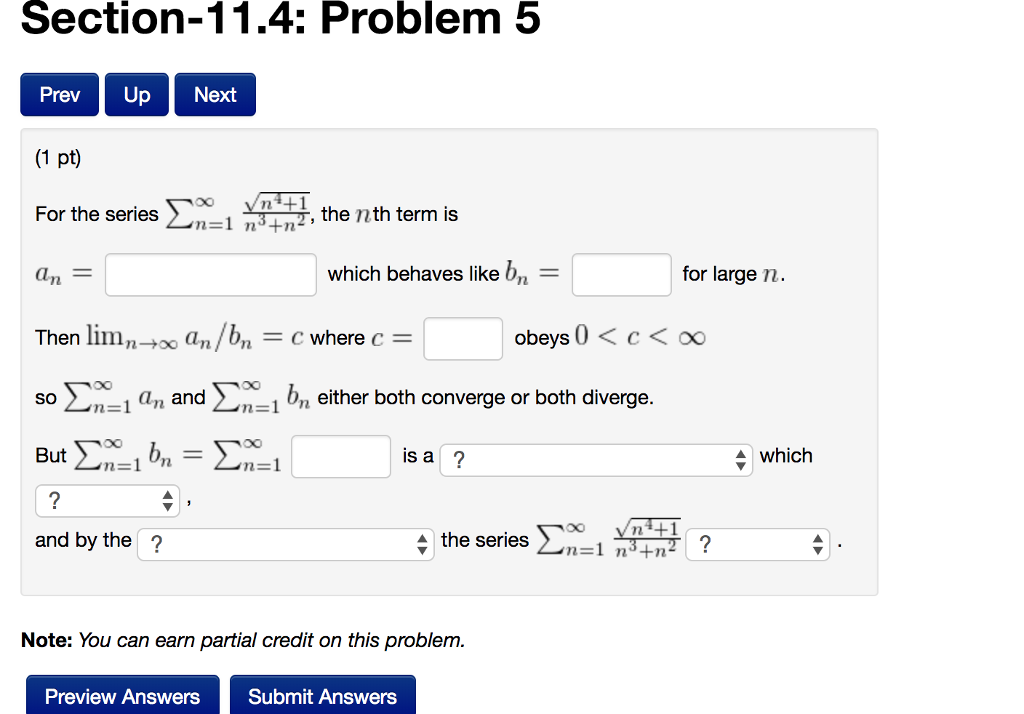The width and height of the screenshot is (1024, 714).
Task: Open the '?' dropdown below 'But'
Action: point(100,500)
